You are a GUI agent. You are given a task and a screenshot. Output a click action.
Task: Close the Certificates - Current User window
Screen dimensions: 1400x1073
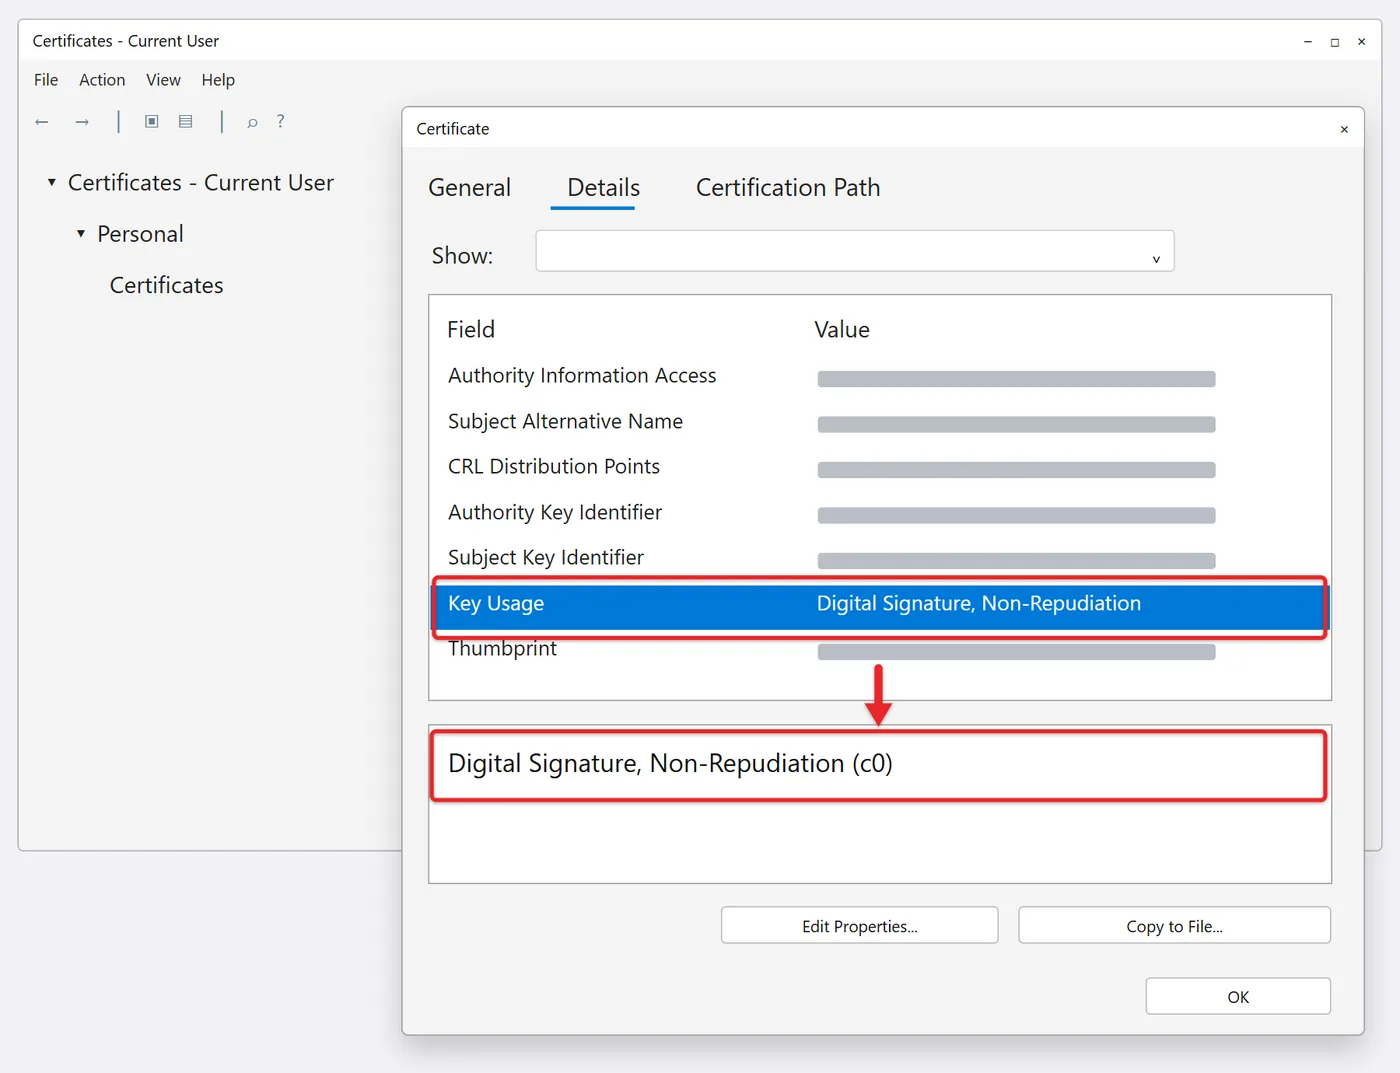pyautogui.click(x=1361, y=42)
